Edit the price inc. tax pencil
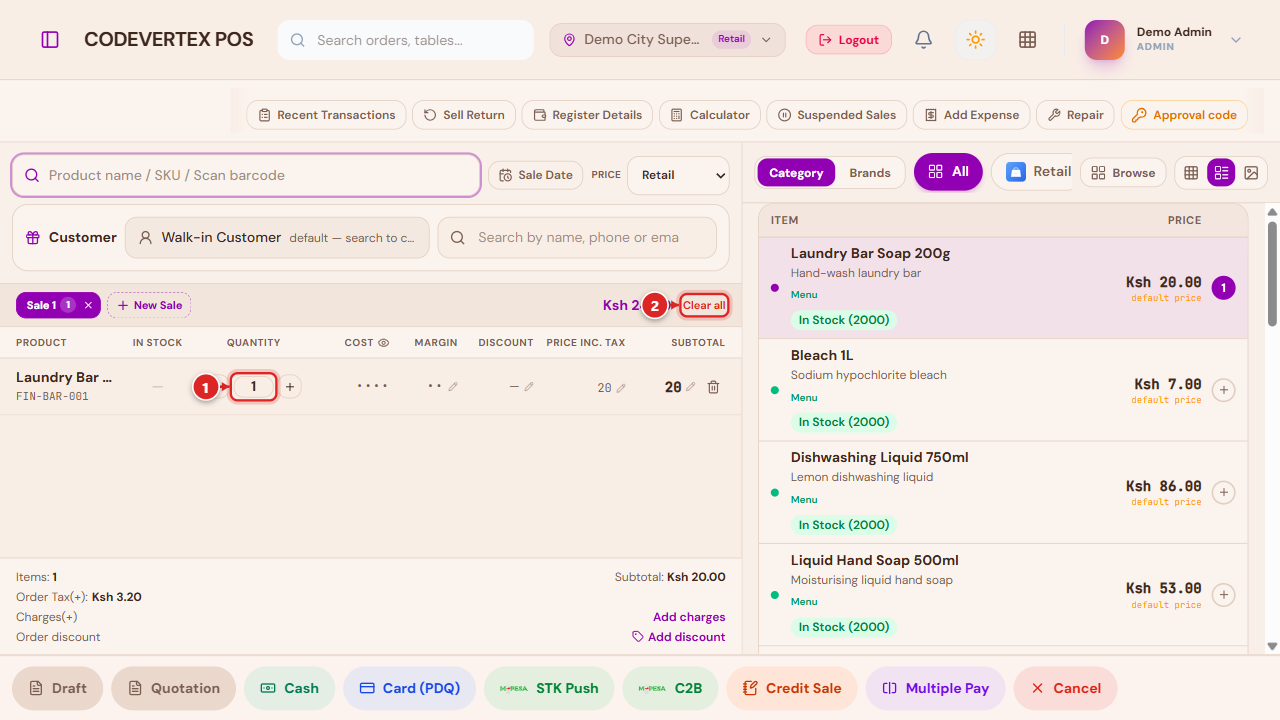This screenshot has height=720, width=1280. click(621, 388)
